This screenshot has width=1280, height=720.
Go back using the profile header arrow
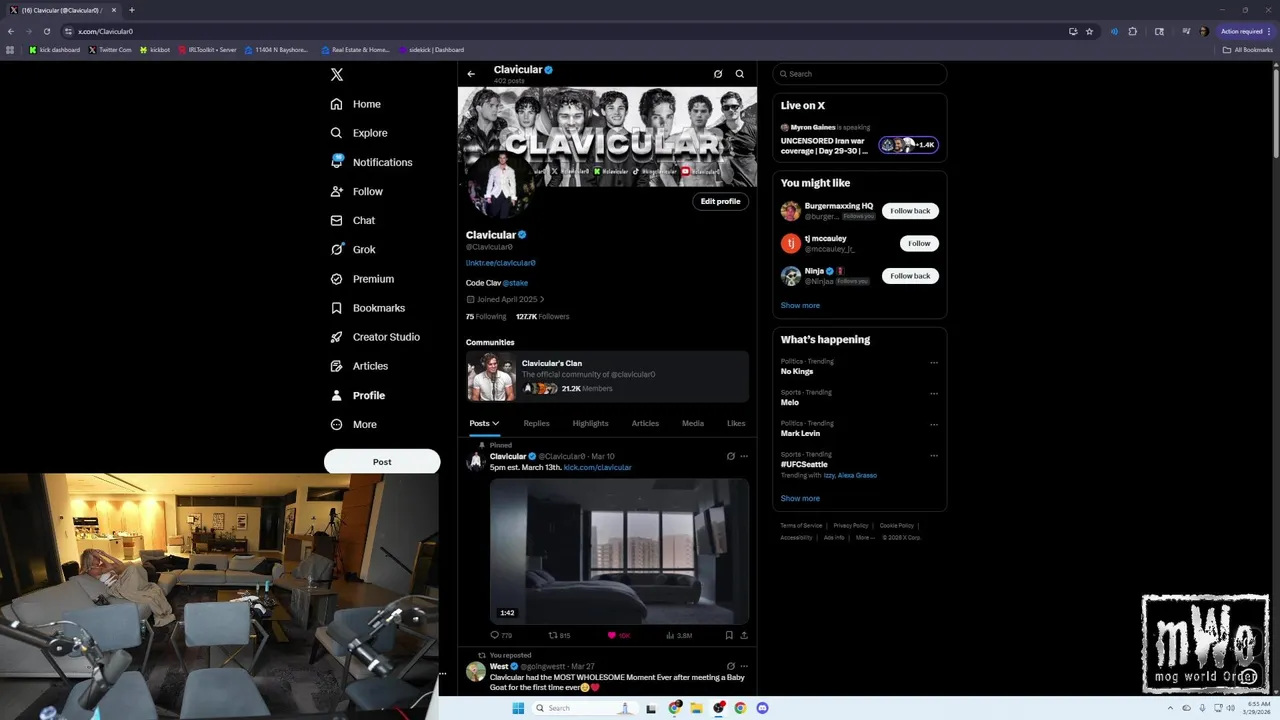pyautogui.click(x=471, y=74)
